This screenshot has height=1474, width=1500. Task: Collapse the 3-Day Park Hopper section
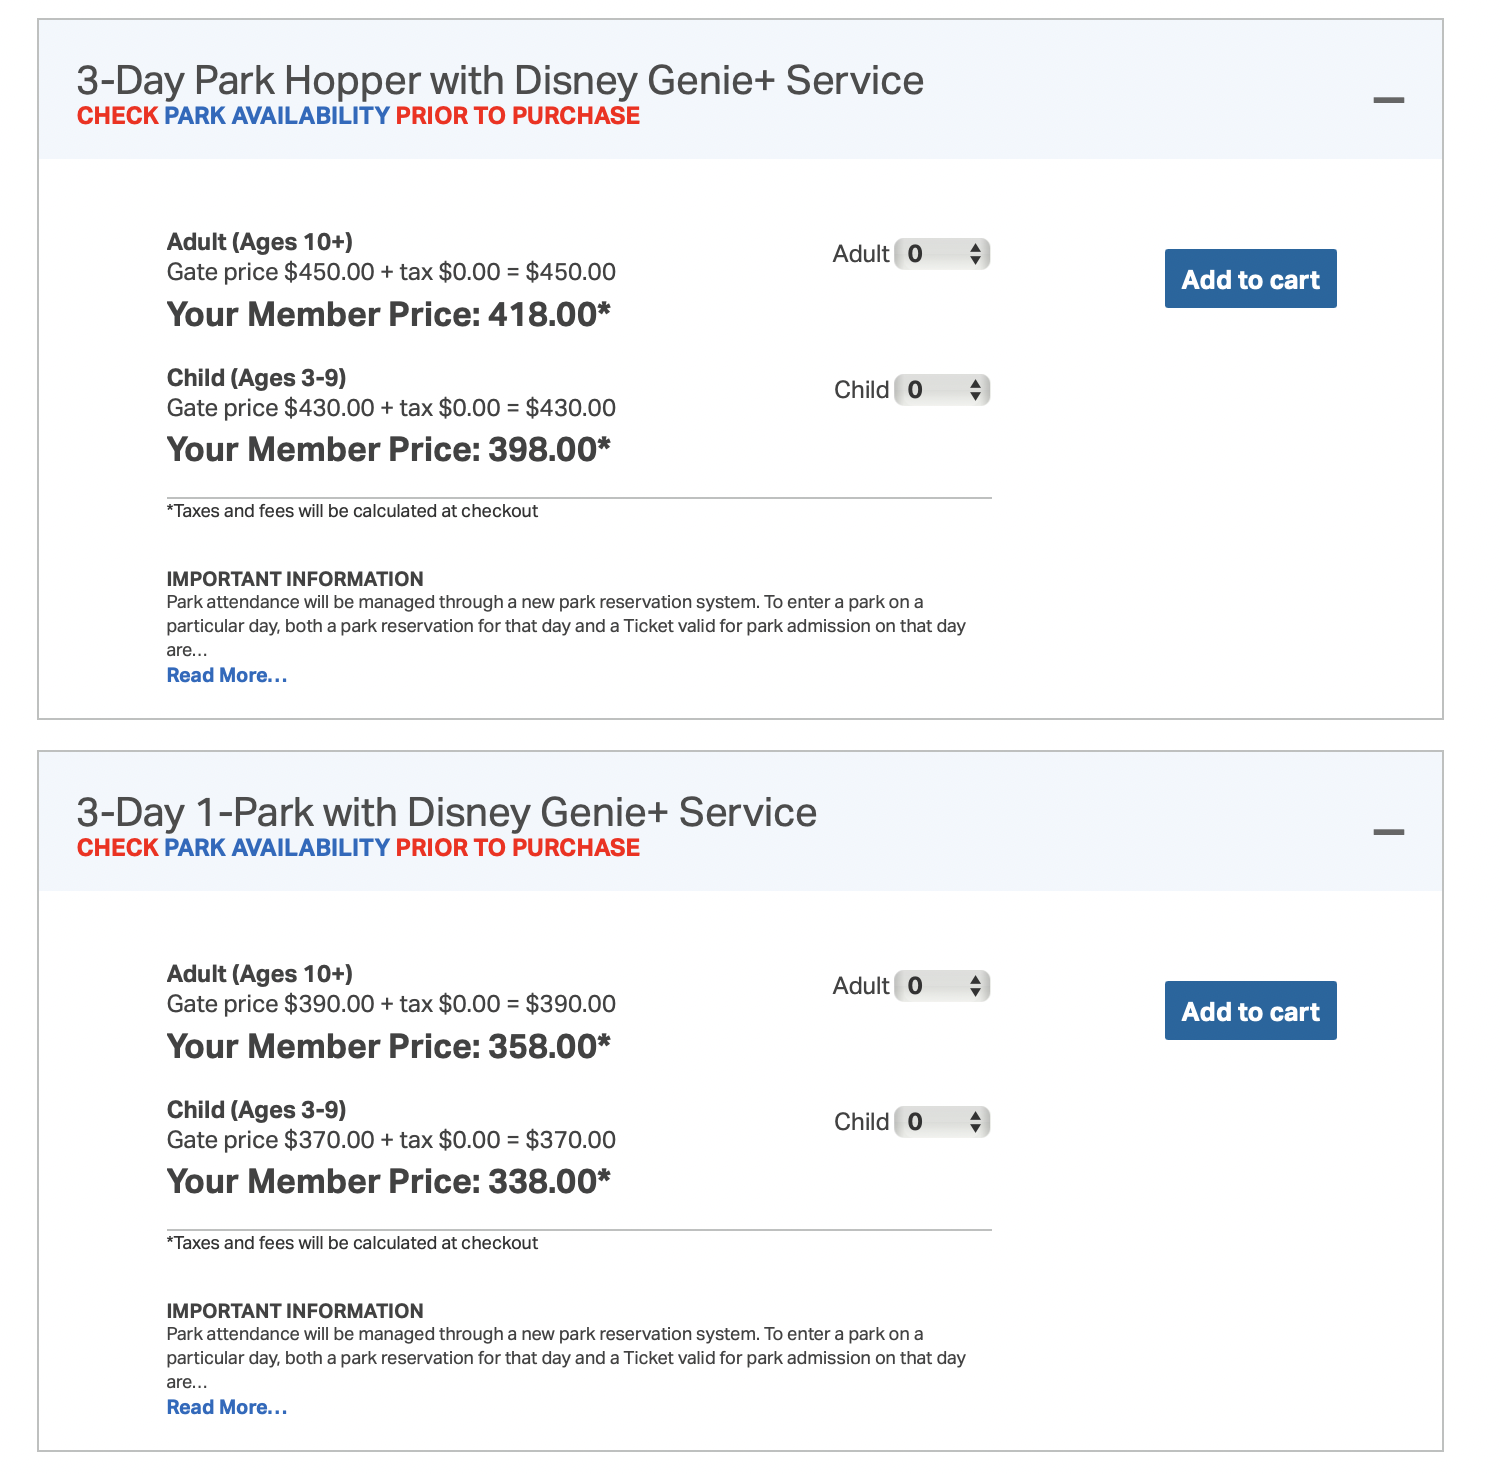[1388, 100]
